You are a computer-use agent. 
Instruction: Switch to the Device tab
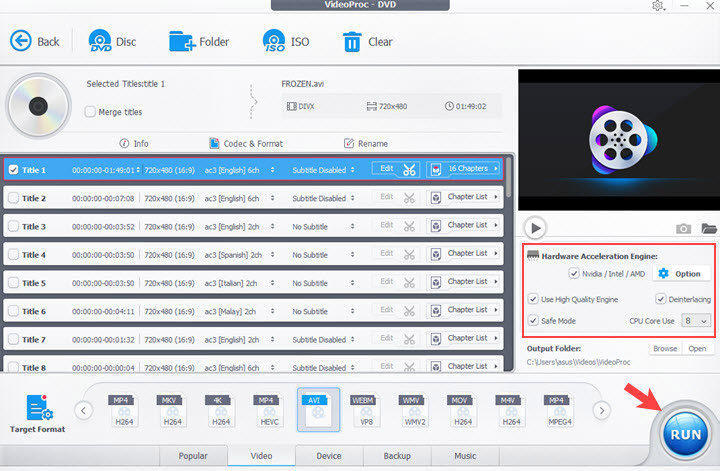pyautogui.click(x=329, y=456)
